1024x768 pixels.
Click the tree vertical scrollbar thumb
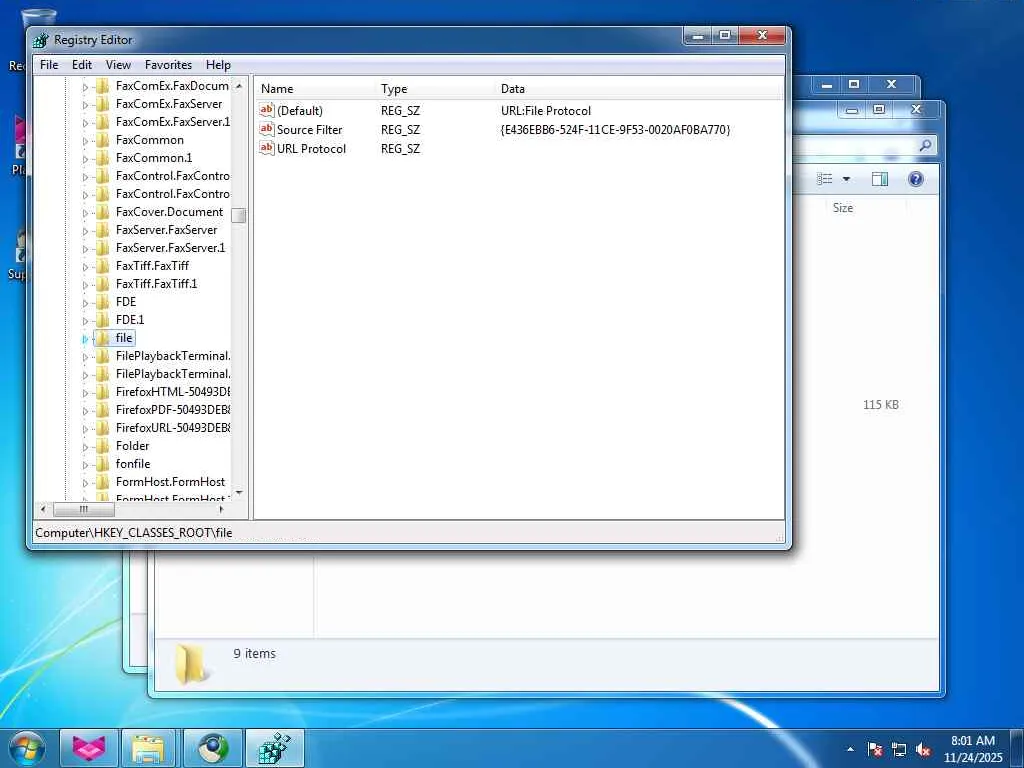point(239,215)
